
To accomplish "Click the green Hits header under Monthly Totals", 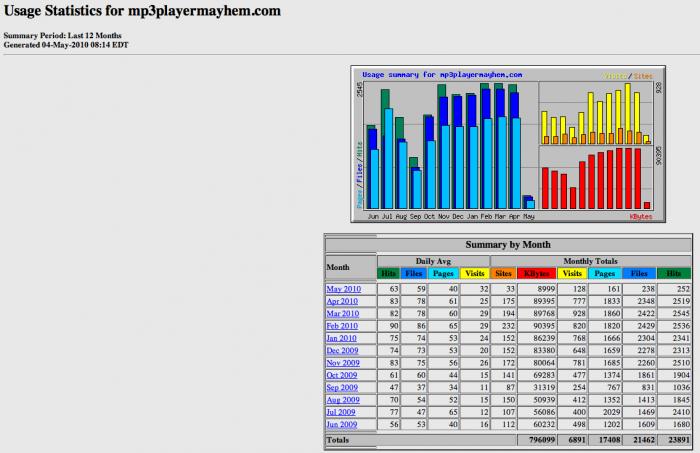I will [x=674, y=273].
